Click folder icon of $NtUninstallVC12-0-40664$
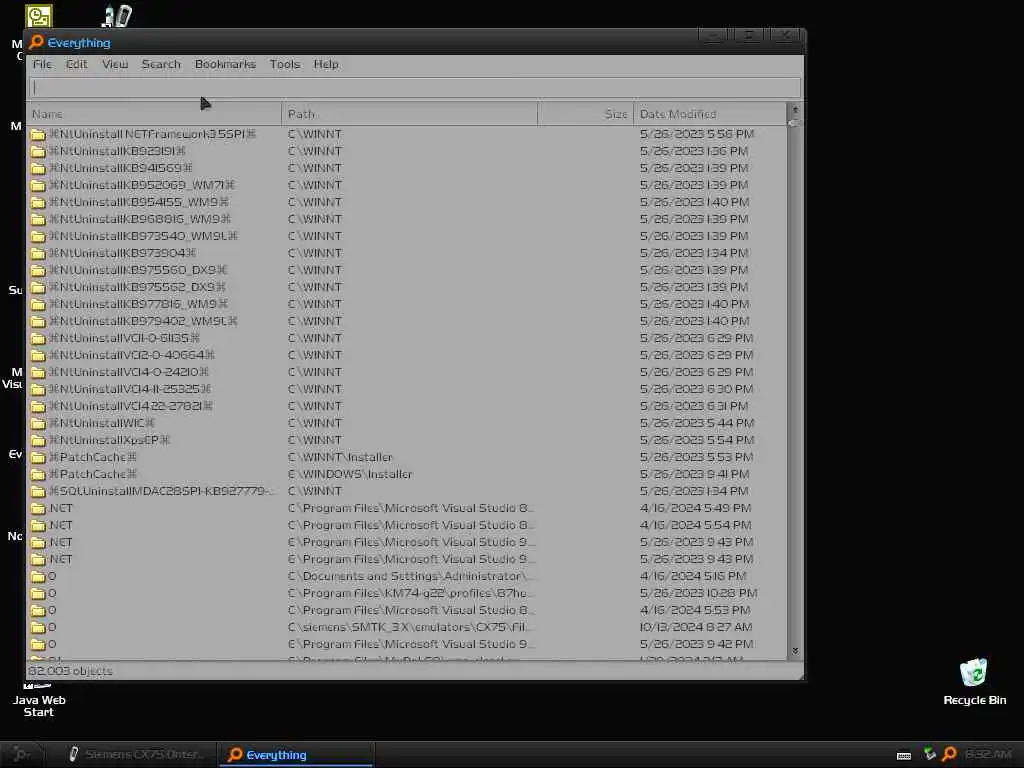This screenshot has width=1024, height=768. 38,355
